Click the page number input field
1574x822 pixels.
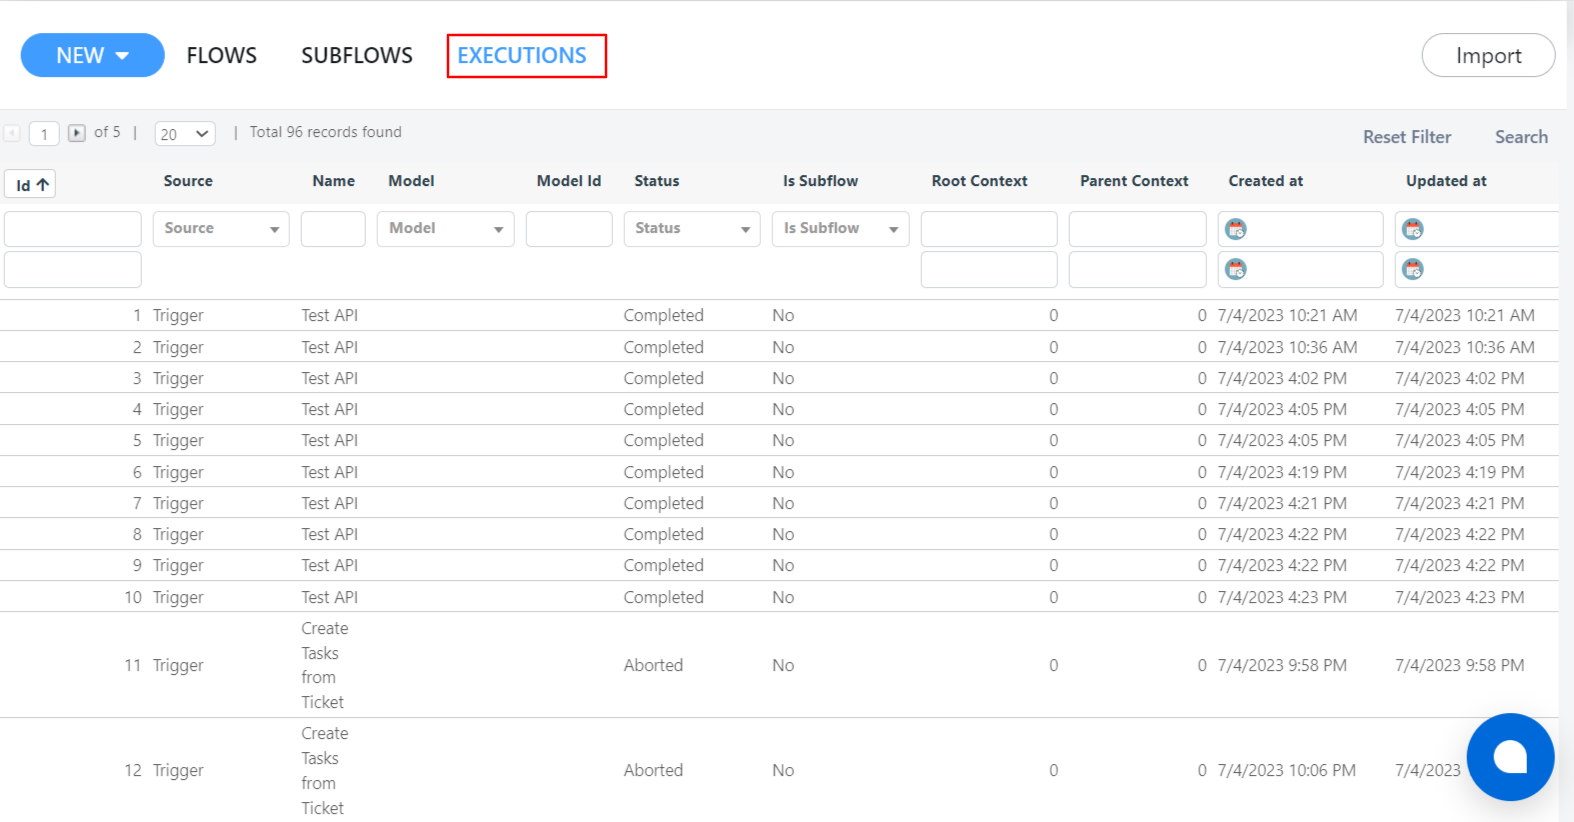click(44, 133)
